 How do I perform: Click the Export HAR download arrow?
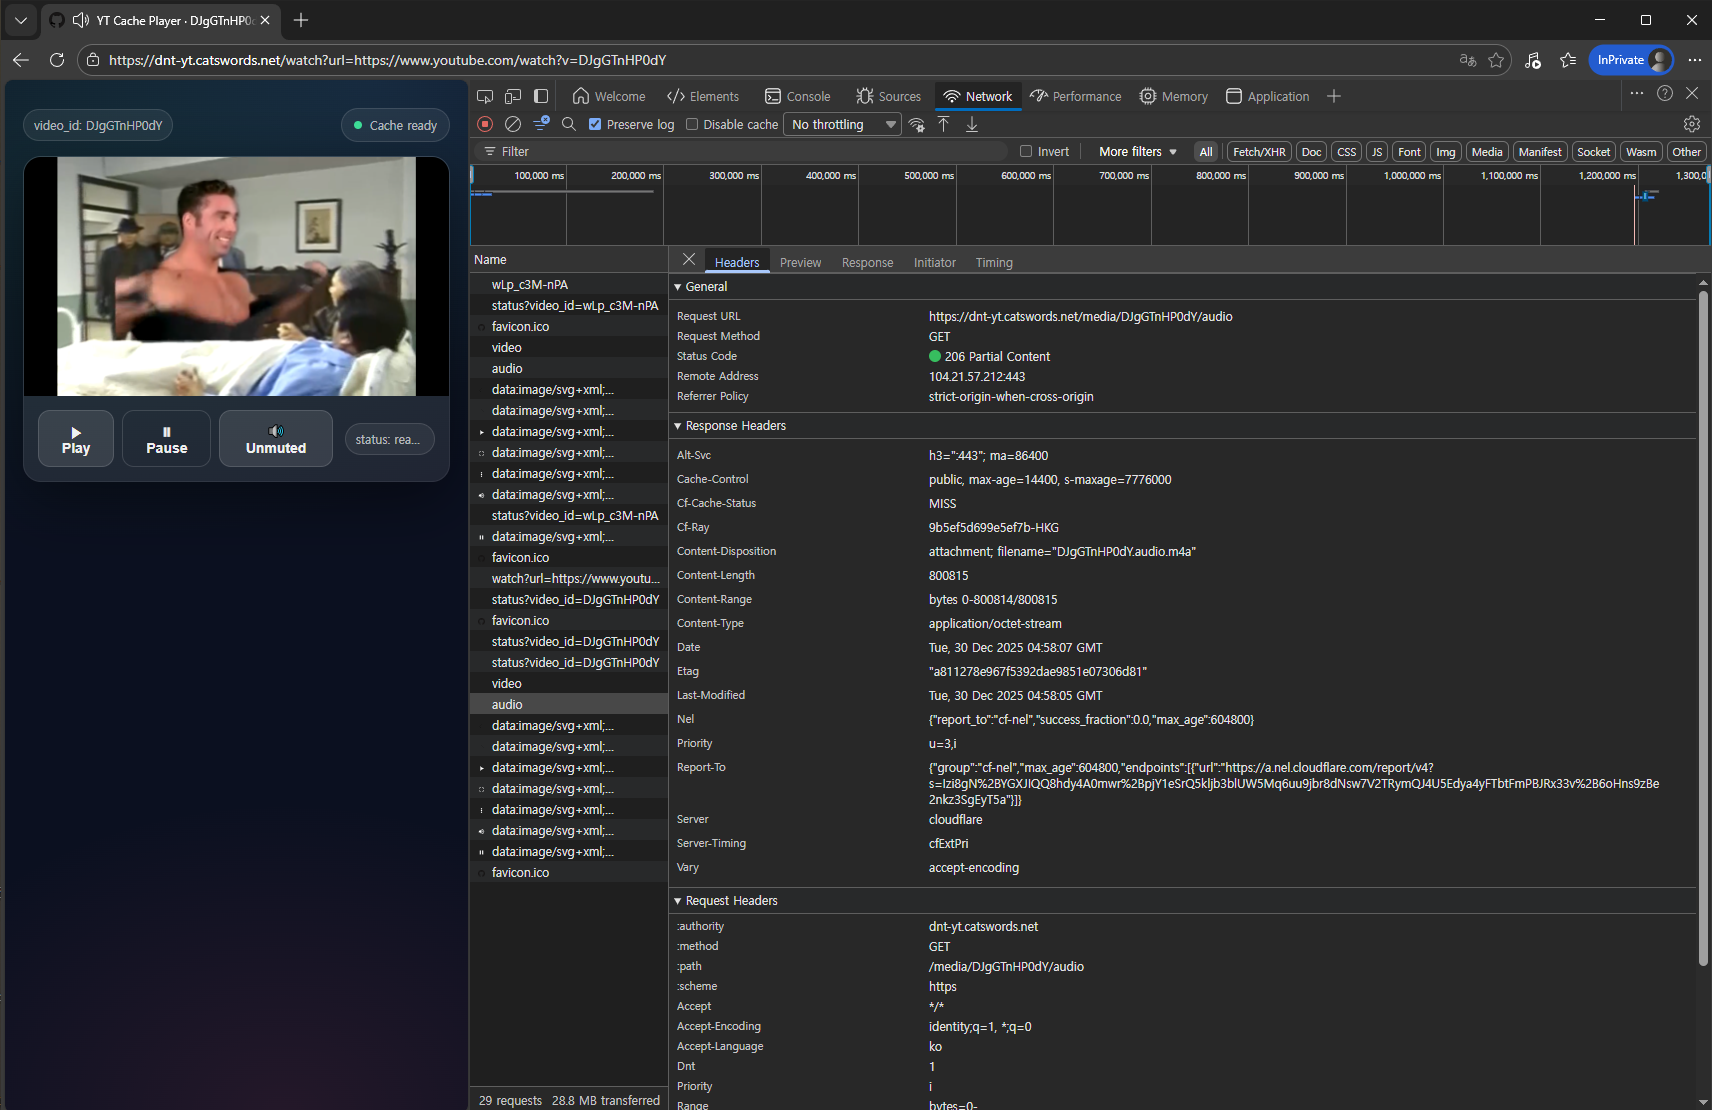click(x=972, y=124)
